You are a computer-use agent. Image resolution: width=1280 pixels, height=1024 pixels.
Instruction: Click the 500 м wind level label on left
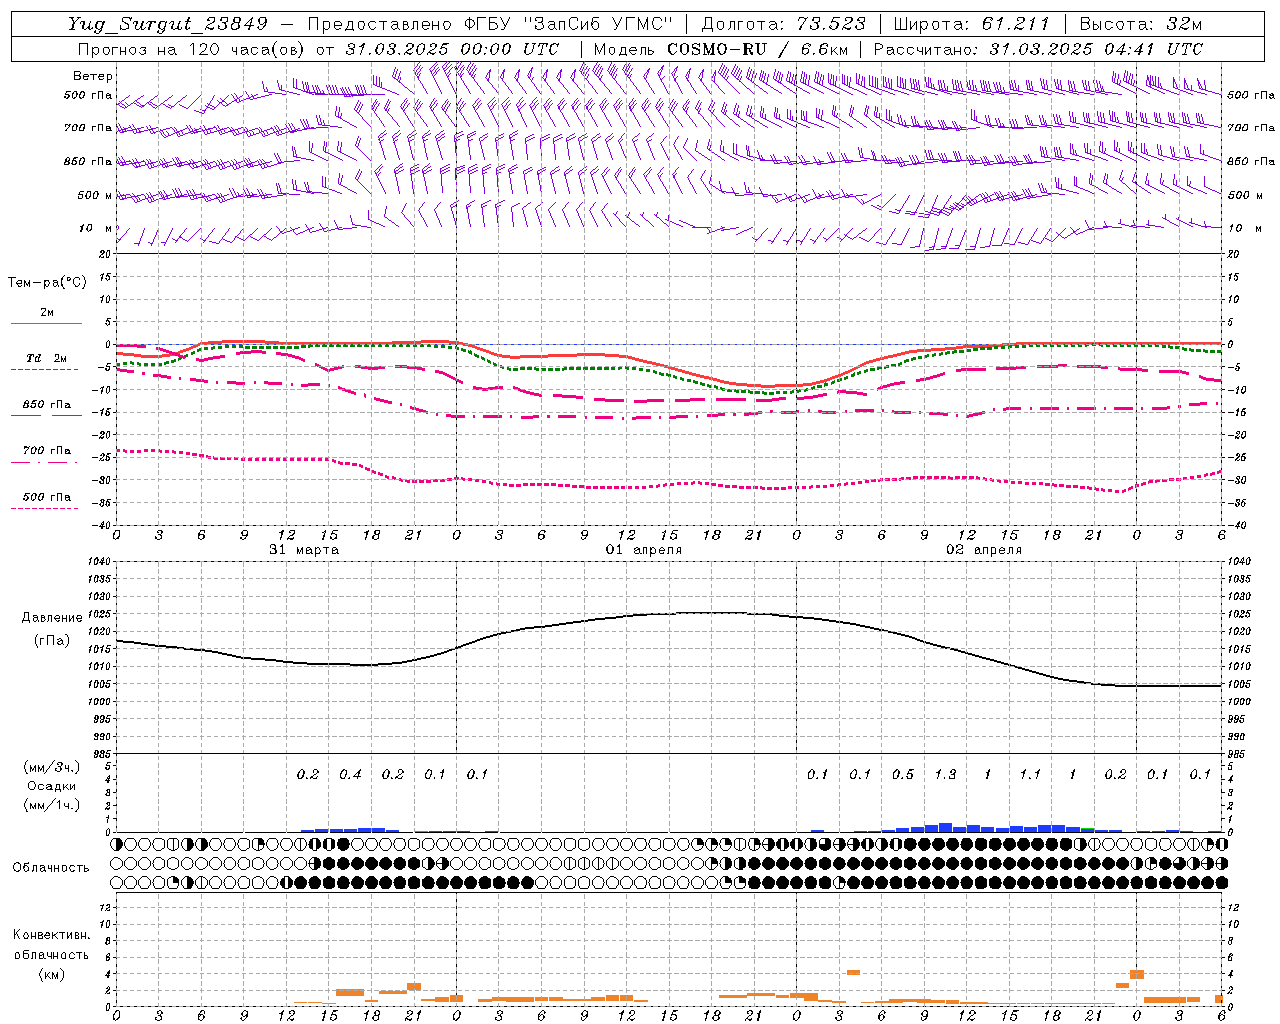point(95,195)
